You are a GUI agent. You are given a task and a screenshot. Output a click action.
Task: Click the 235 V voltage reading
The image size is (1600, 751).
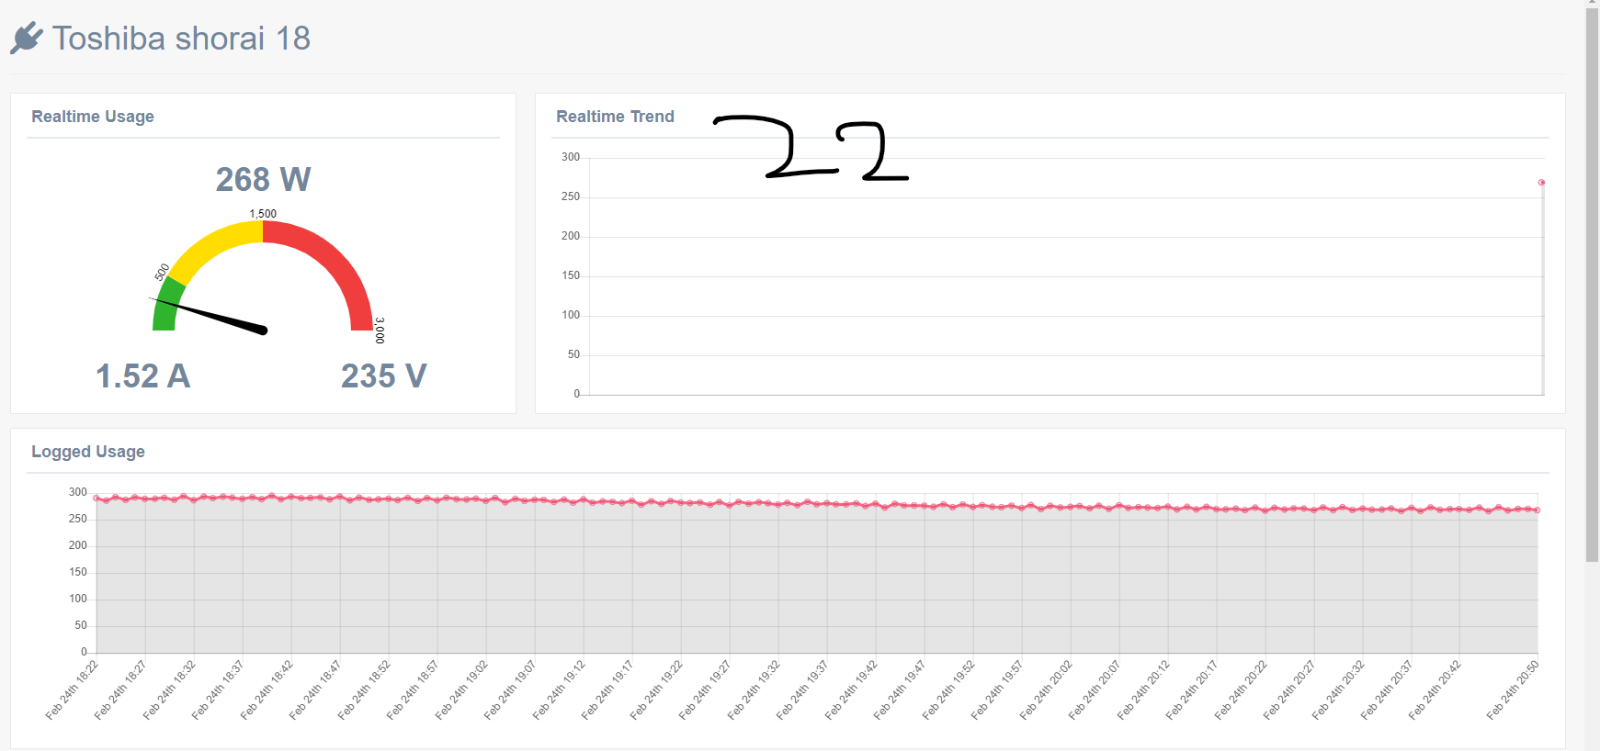384,376
